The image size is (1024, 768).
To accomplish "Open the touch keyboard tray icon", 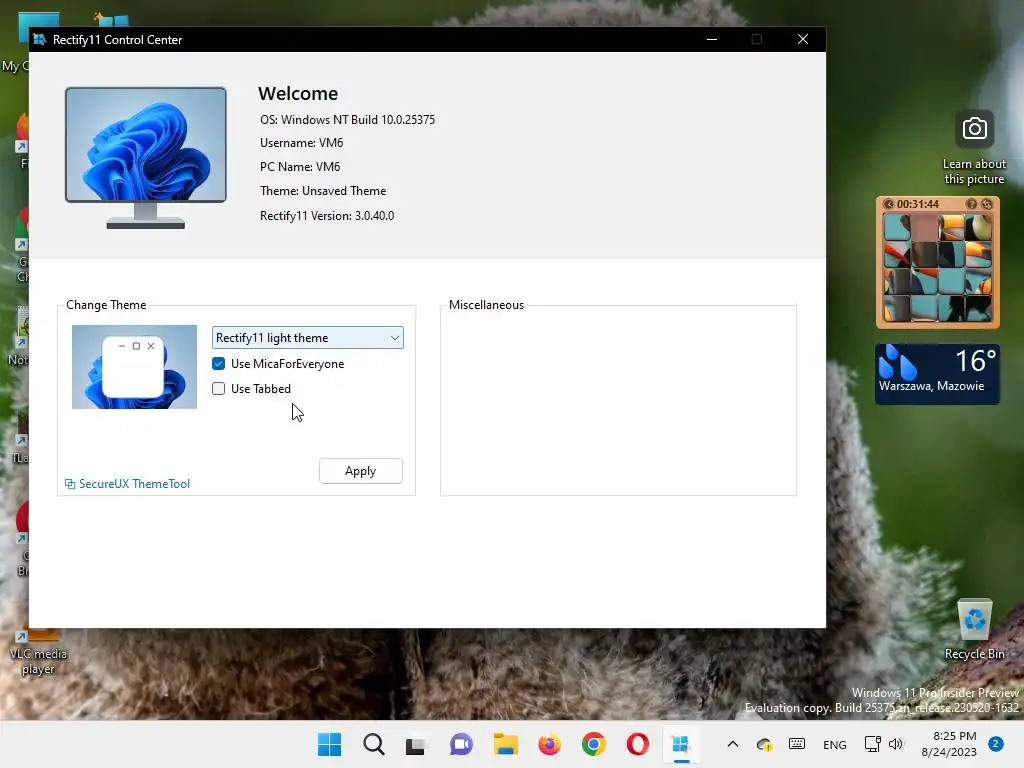I will pyautogui.click(x=797, y=743).
